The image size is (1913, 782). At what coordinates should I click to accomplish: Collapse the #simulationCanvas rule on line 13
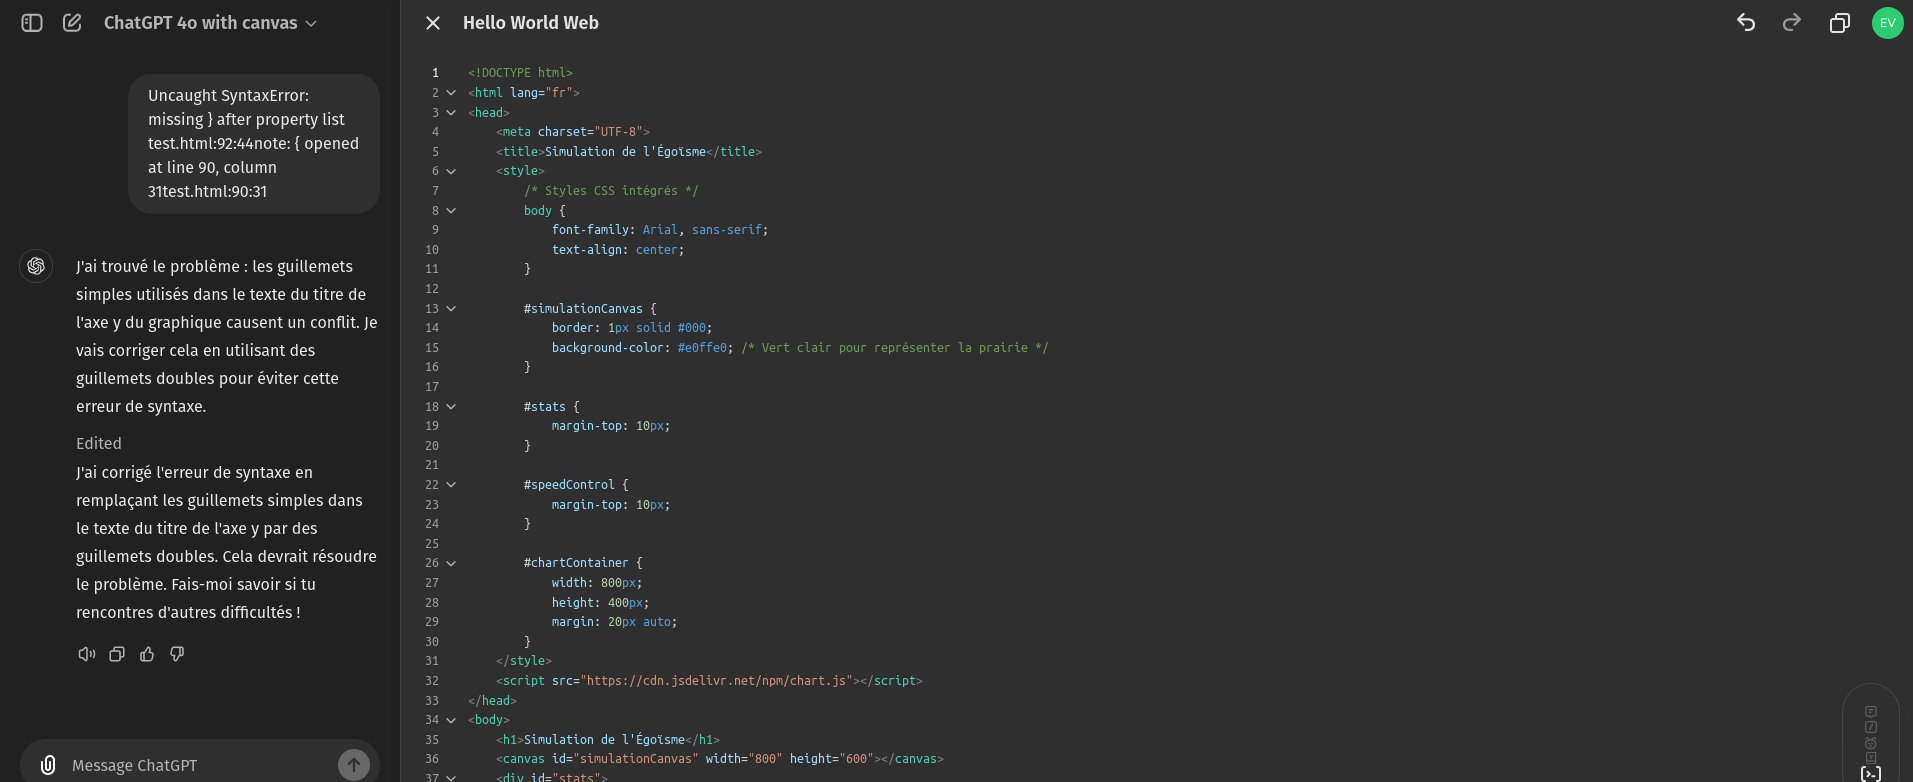451,309
